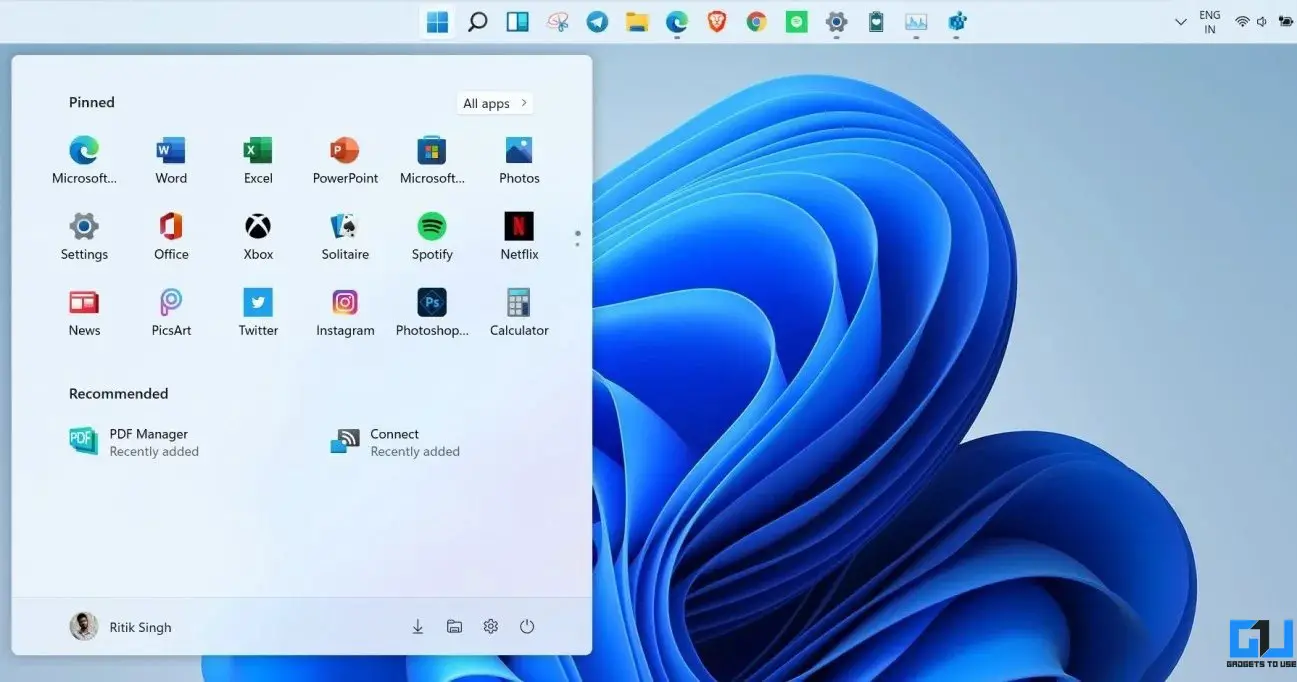
Task: Check battery status in system tray
Action: (1285, 21)
